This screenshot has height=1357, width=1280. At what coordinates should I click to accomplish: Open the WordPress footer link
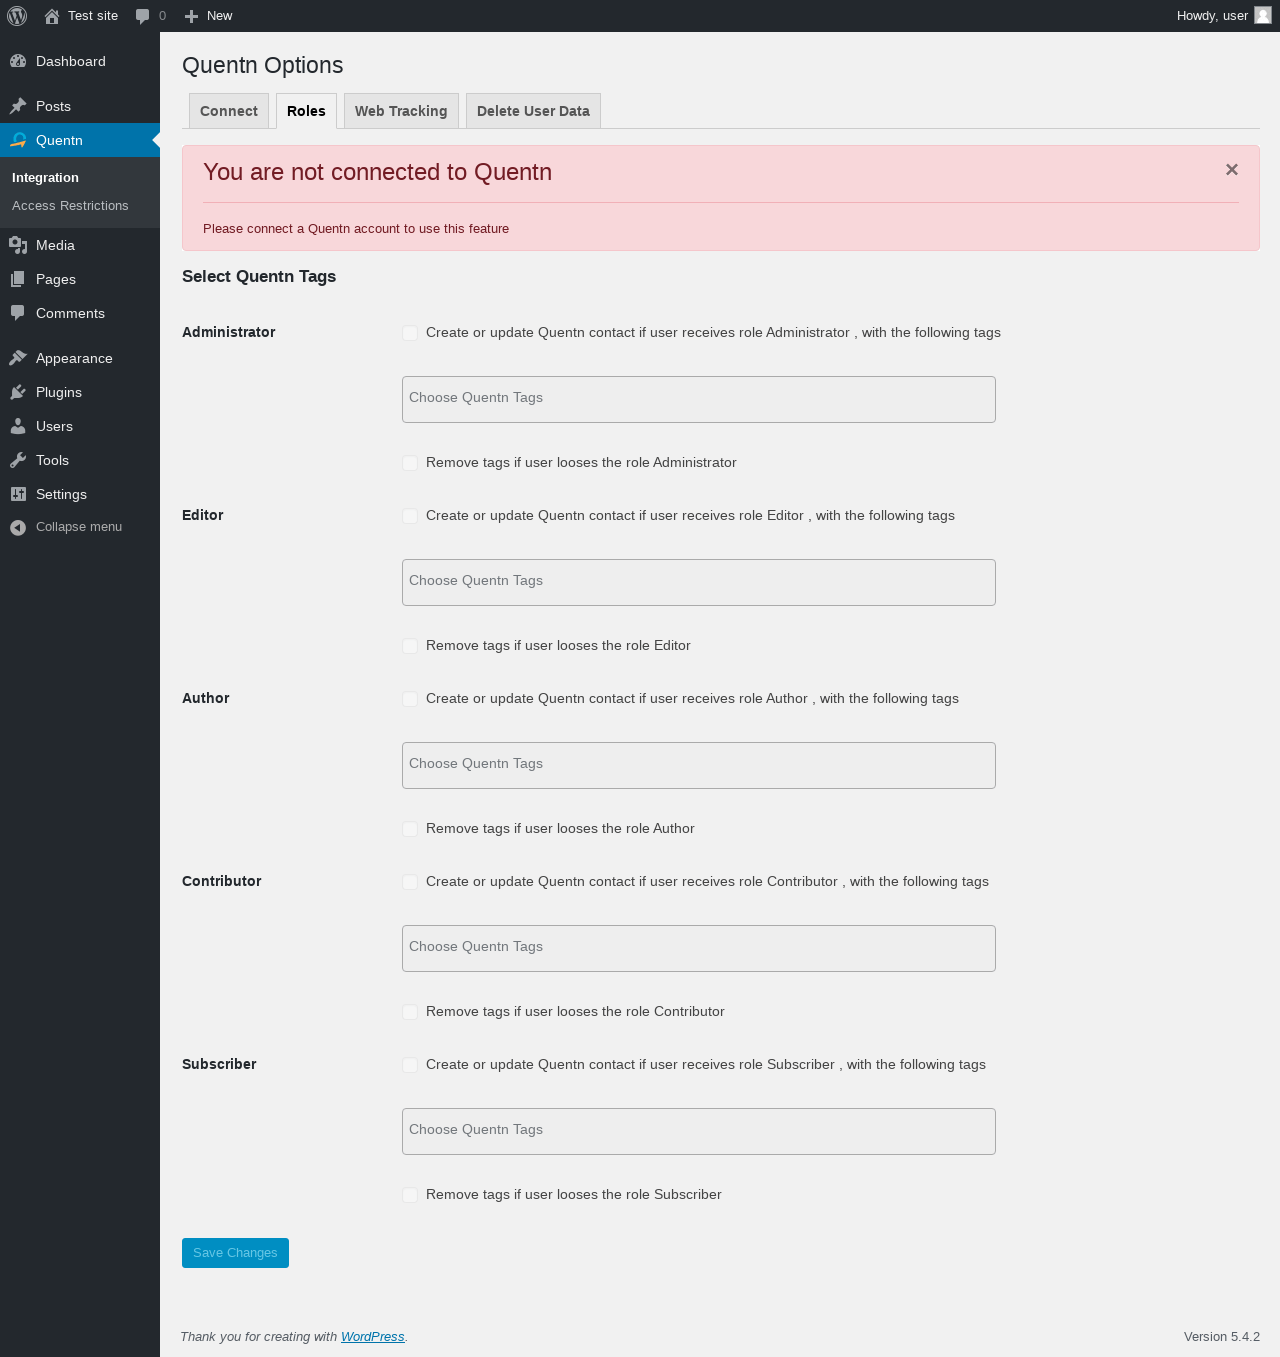[x=372, y=1337]
